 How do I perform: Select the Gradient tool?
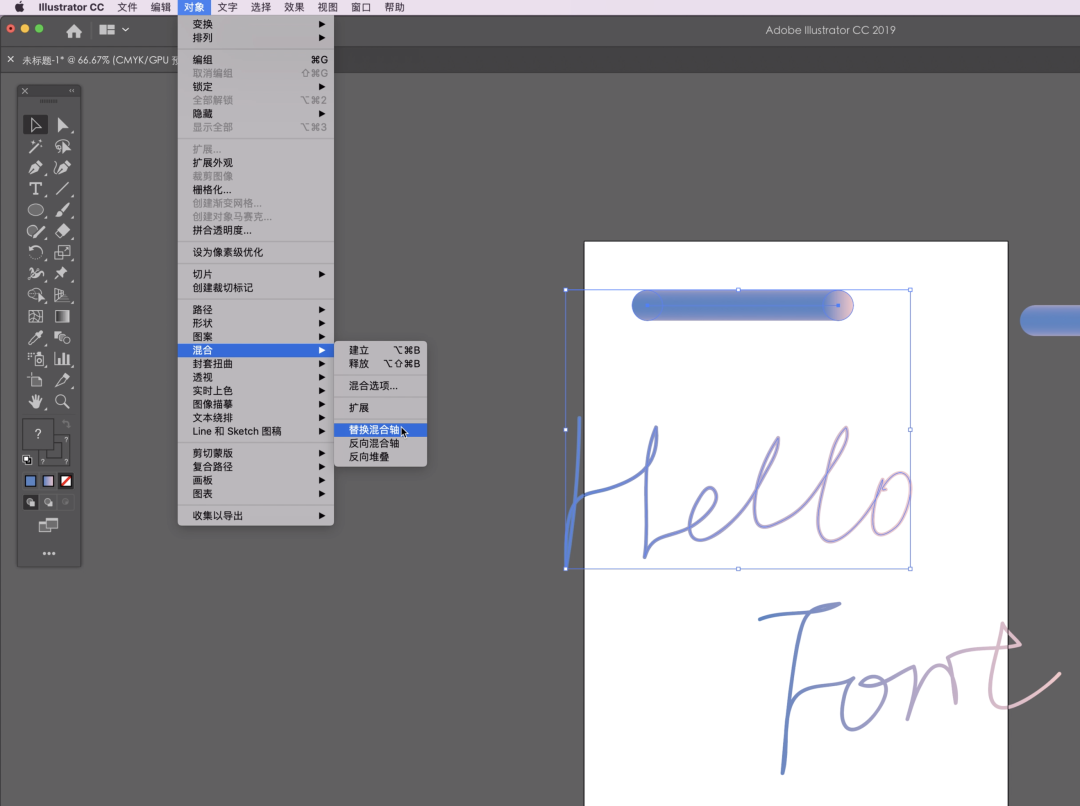pyautogui.click(x=62, y=316)
